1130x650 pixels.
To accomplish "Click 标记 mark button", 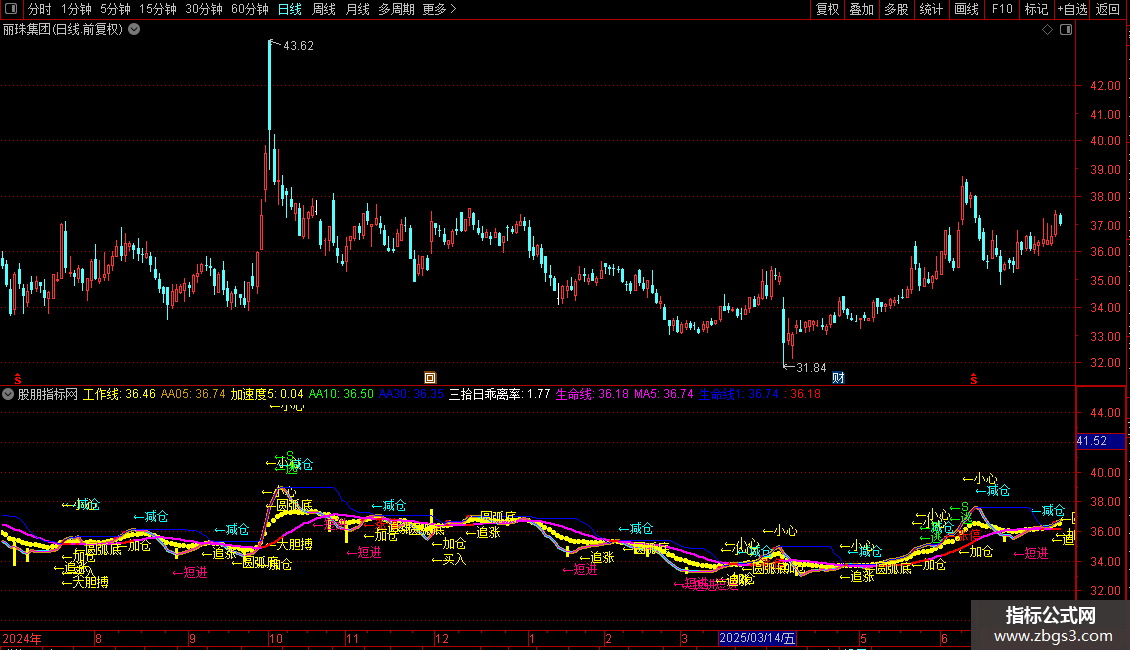I will [1036, 9].
